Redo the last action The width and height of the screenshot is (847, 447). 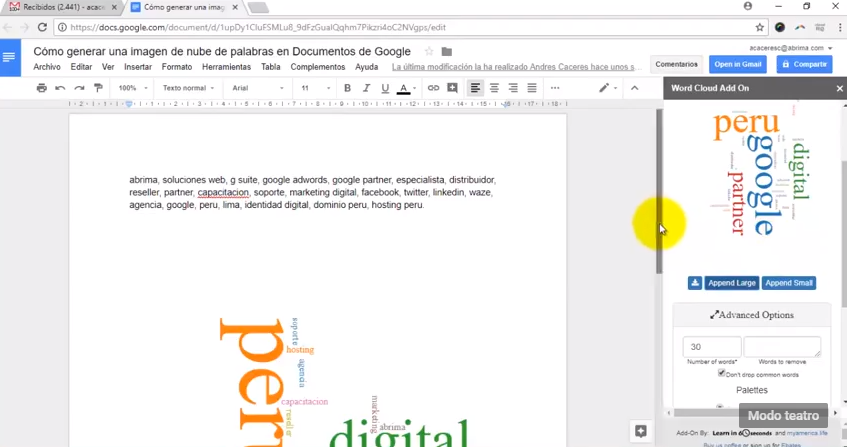point(79,88)
